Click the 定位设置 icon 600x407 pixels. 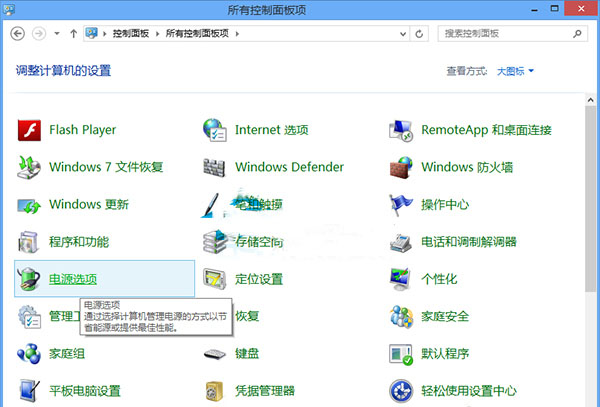[214, 279]
